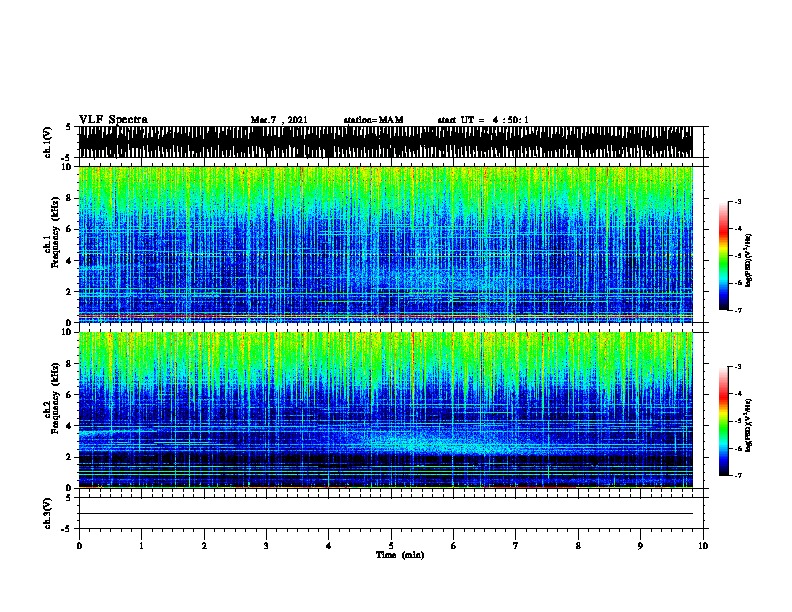Image resolution: width=792 pixels, height=612 pixels.
Task: Select the "start UT = 4 : 50: 1" text
Action: (x=483, y=120)
